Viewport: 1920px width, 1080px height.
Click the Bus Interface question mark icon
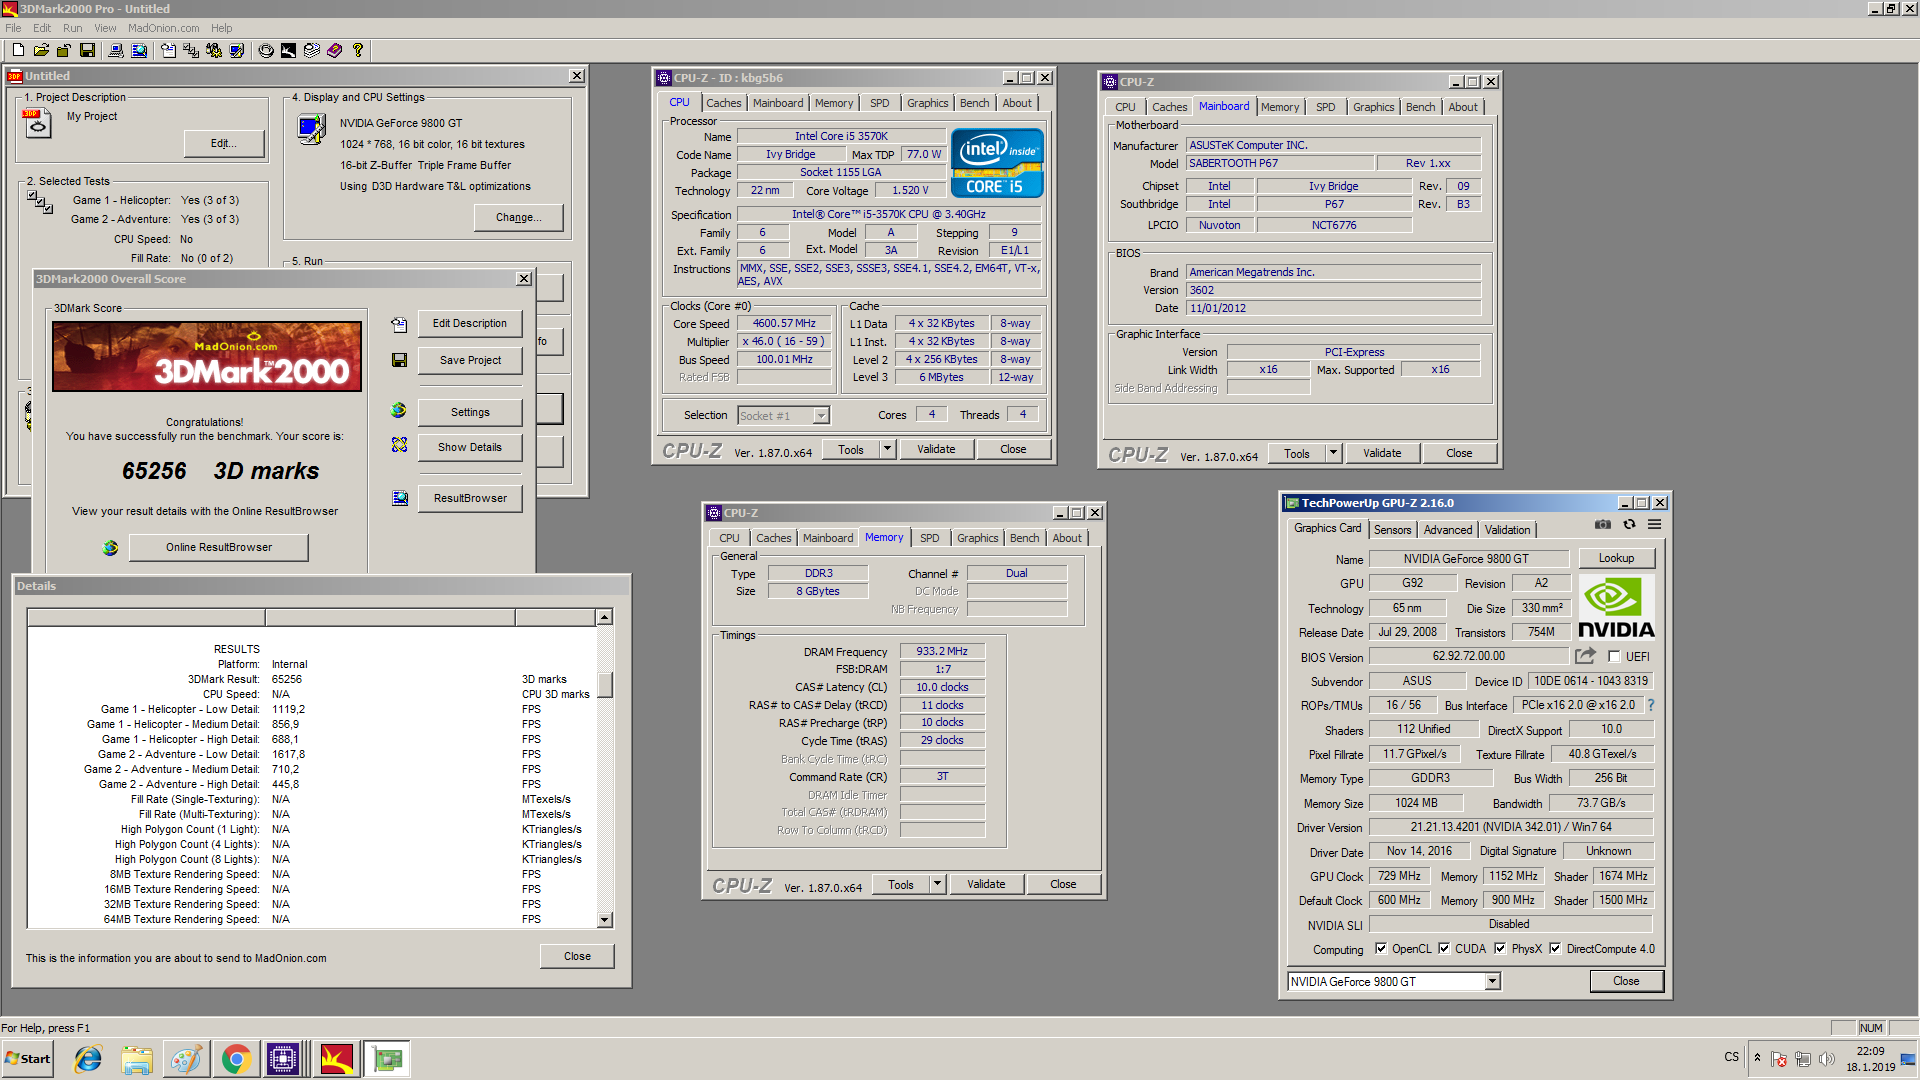coord(1651,705)
